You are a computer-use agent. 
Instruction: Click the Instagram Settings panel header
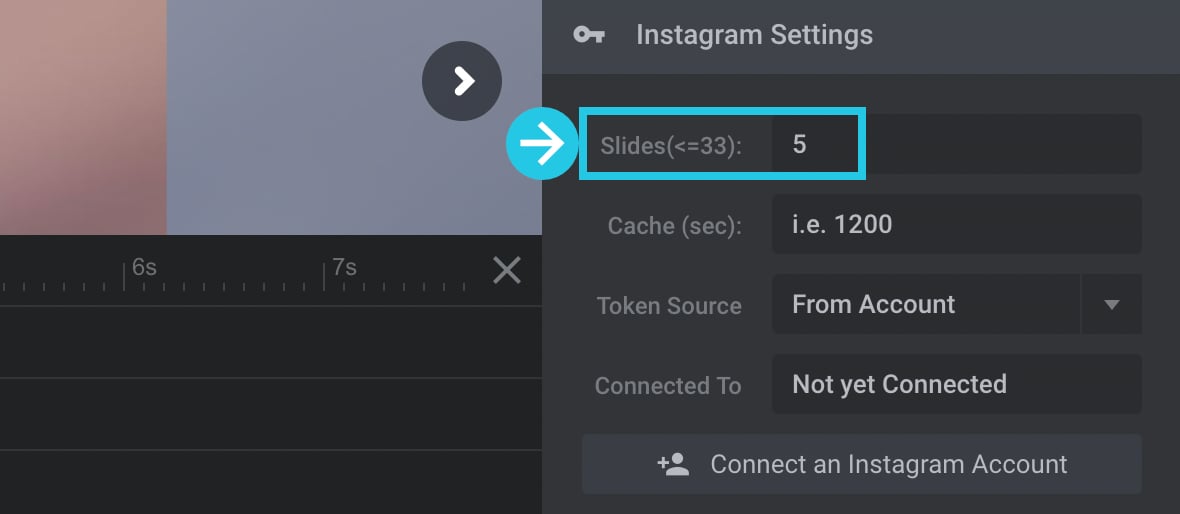[x=861, y=35]
